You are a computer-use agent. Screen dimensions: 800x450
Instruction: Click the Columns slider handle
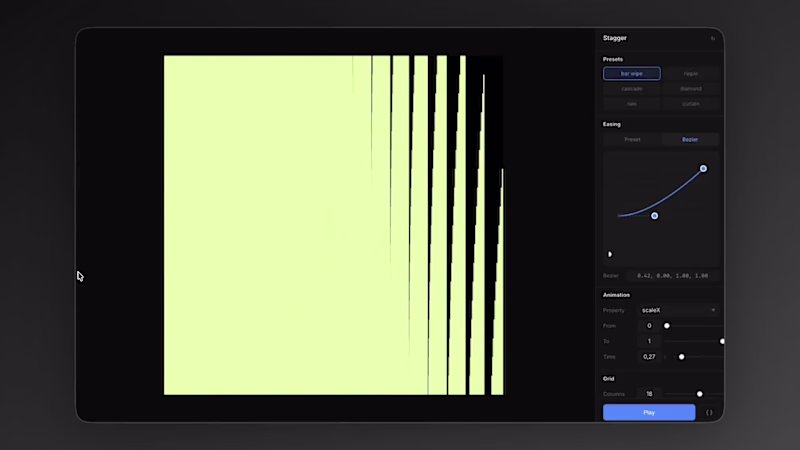(x=699, y=394)
